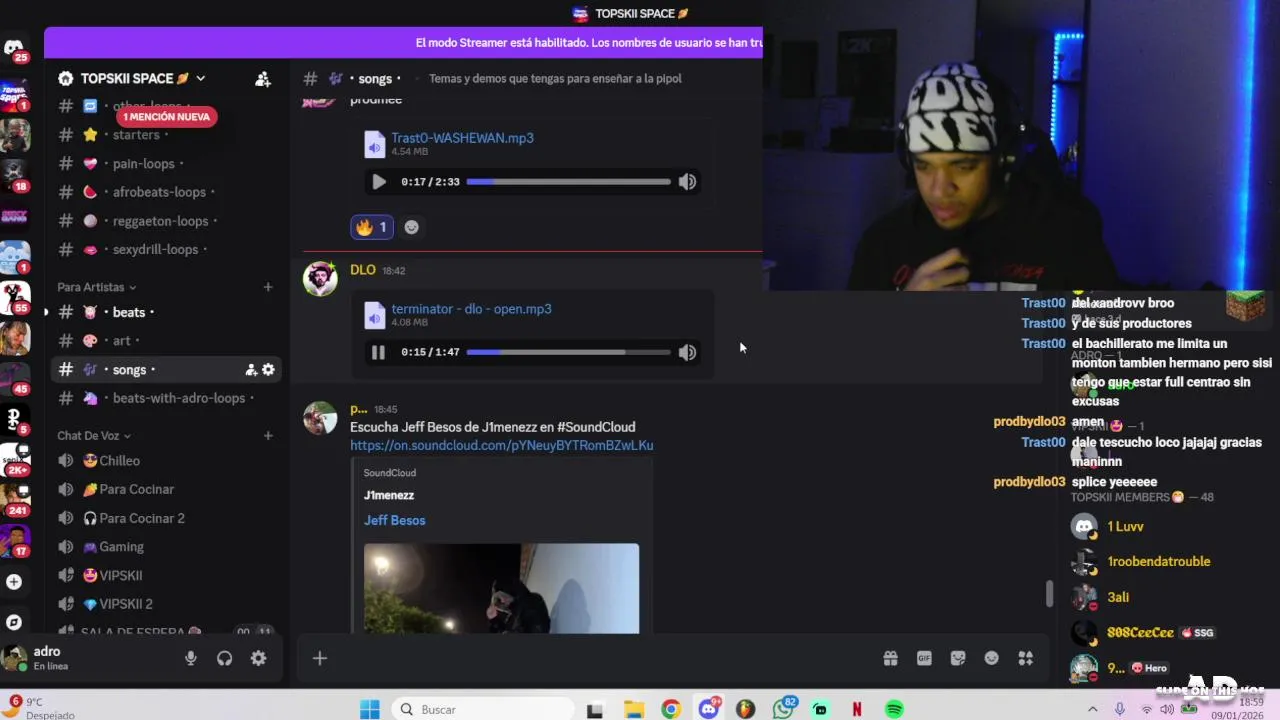
Task: Open the on.soundcloud.com URL
Action: (x=501, y=445)
